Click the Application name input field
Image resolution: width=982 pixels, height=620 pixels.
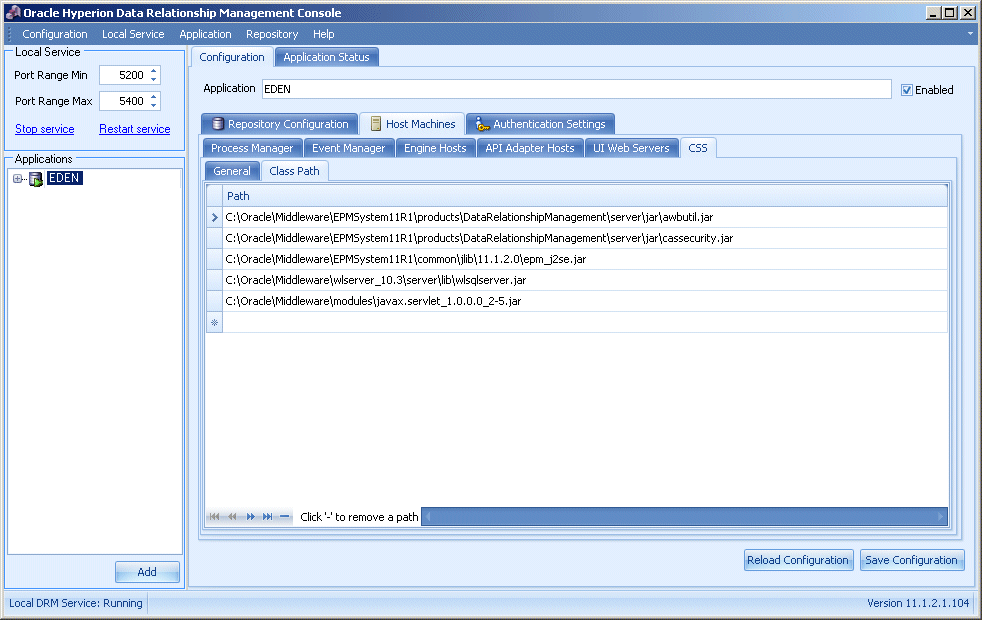[x=576, y=89]
